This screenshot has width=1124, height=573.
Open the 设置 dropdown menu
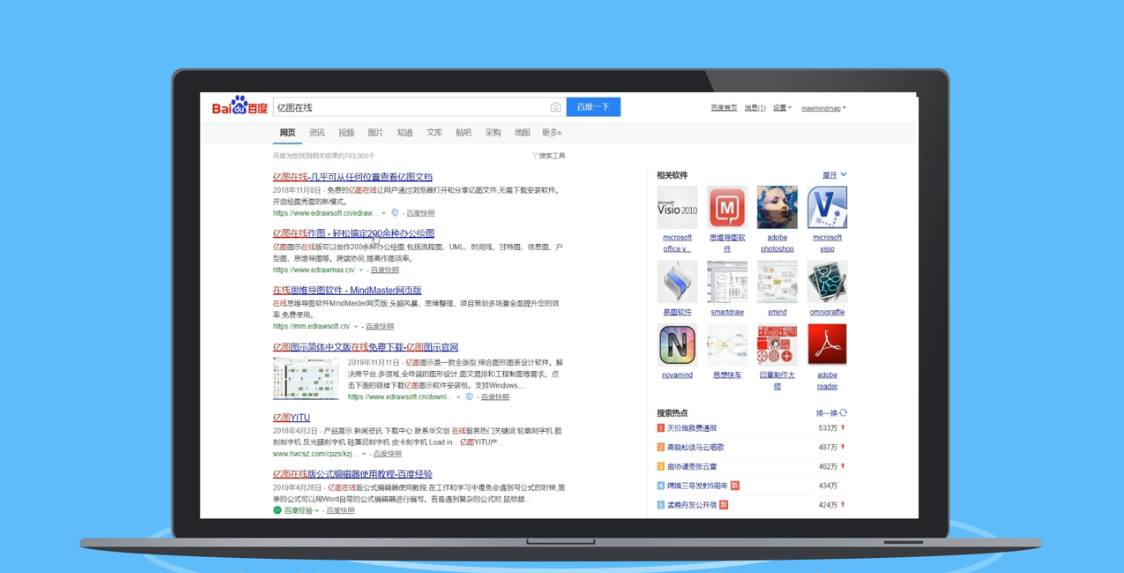pyautogui.click(x=782, y=108)
